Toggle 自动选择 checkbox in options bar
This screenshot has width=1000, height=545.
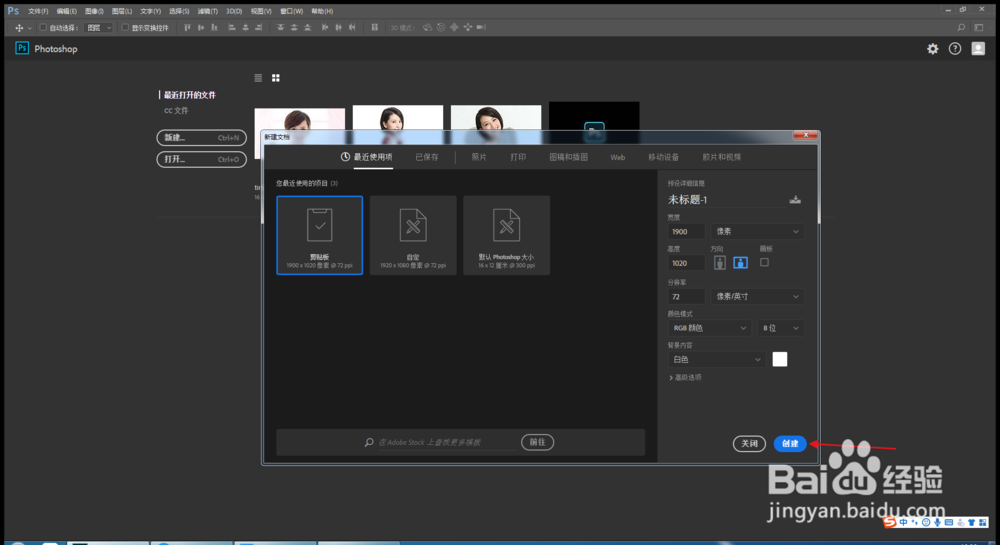[43, 27]
